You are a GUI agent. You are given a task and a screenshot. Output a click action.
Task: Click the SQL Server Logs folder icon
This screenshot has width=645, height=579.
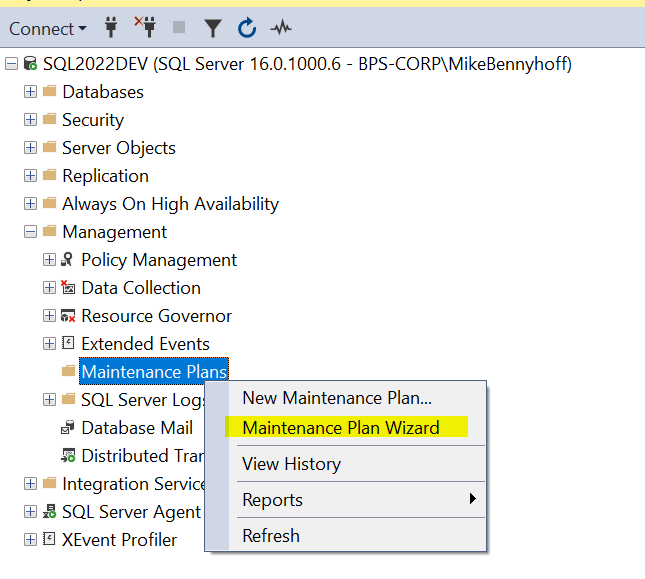coord(68,398)
